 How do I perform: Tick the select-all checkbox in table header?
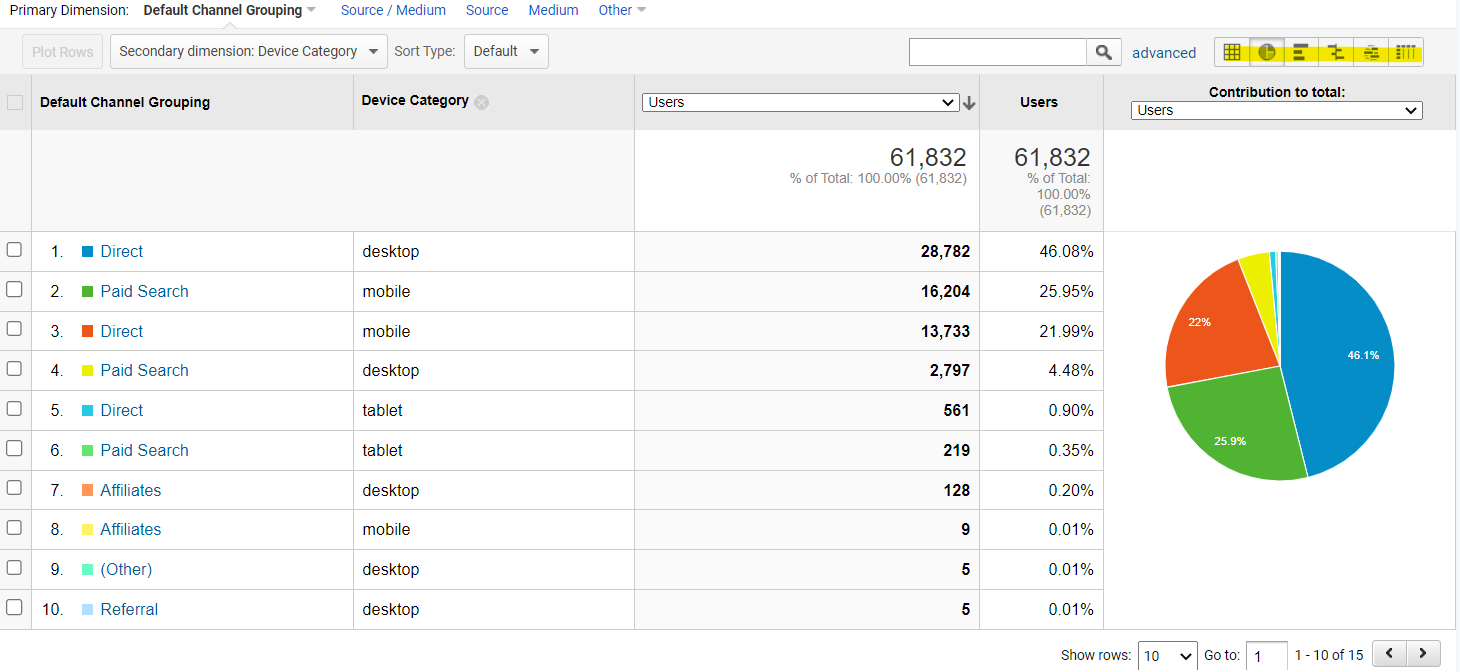pyautogui.click(x=15, y=102)
